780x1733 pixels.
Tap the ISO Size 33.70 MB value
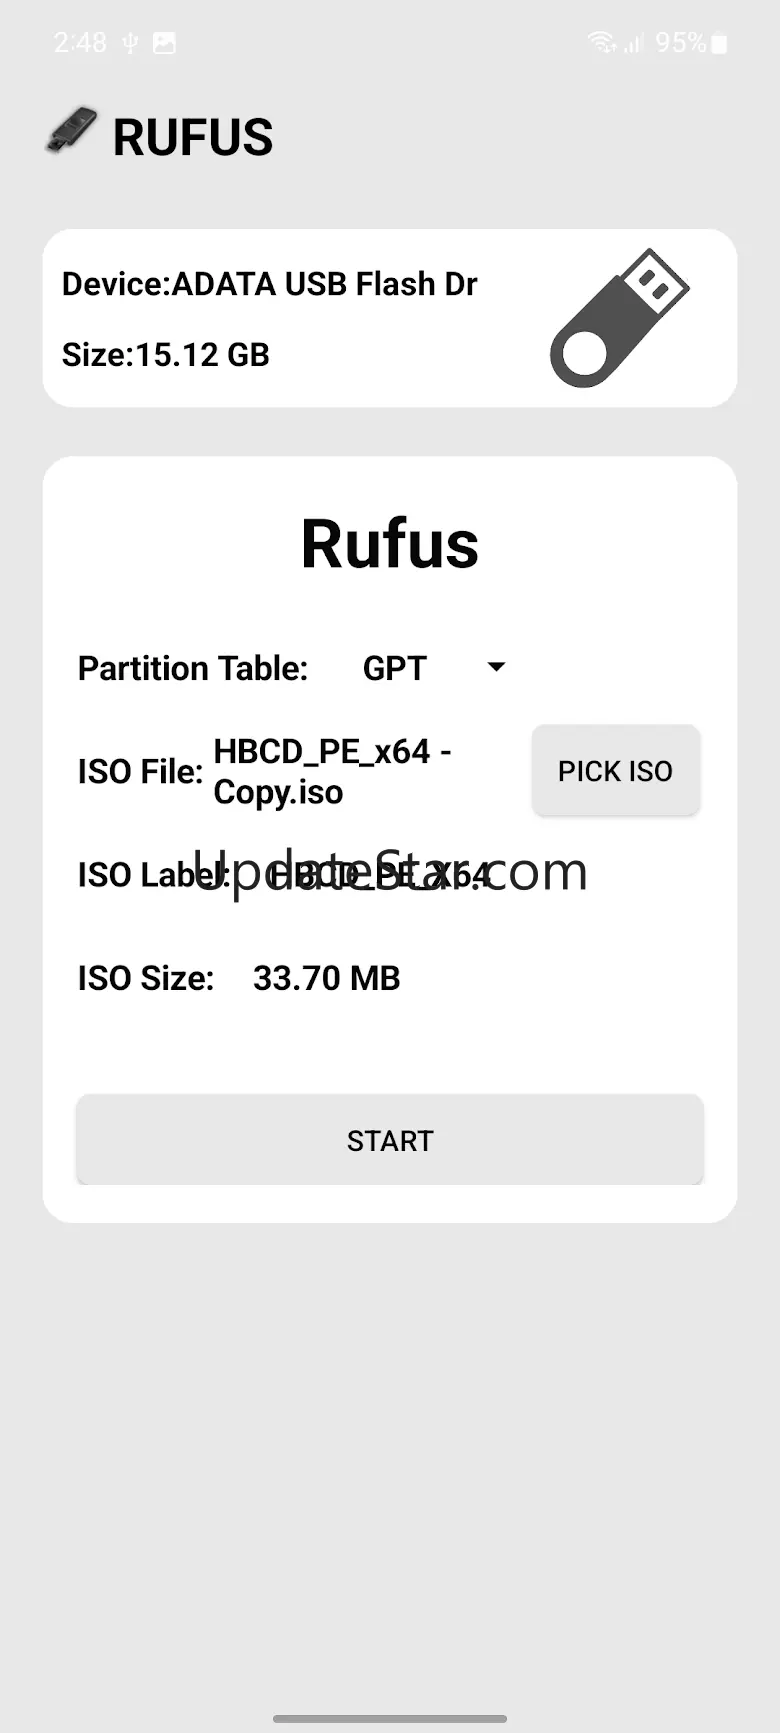pos(326,978)
